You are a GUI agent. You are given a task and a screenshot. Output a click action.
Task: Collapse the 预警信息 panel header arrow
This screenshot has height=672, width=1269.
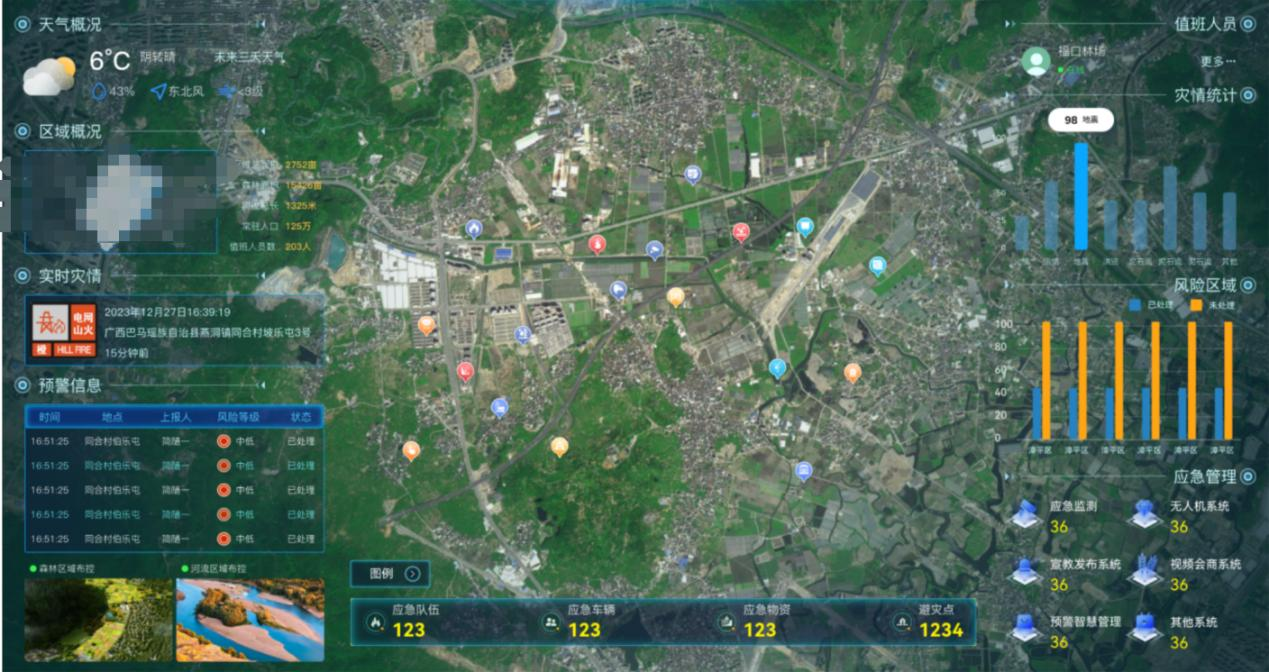pyautogui.click(x=261, y=384)
